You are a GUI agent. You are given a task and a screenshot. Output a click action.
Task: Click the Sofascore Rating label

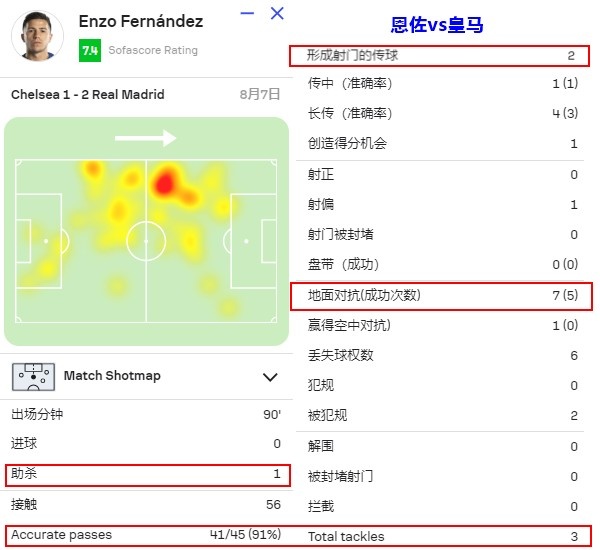153,50
